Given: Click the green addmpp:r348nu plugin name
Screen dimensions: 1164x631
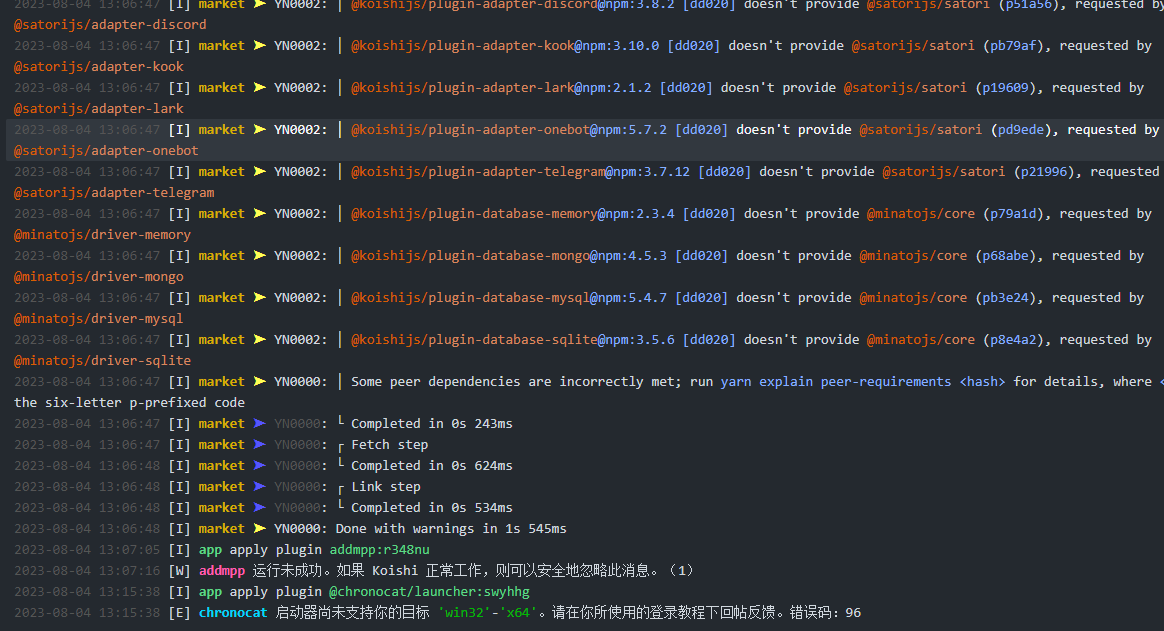Looking at the screenshot, I should pyautogui.click(x=379, y=549).
